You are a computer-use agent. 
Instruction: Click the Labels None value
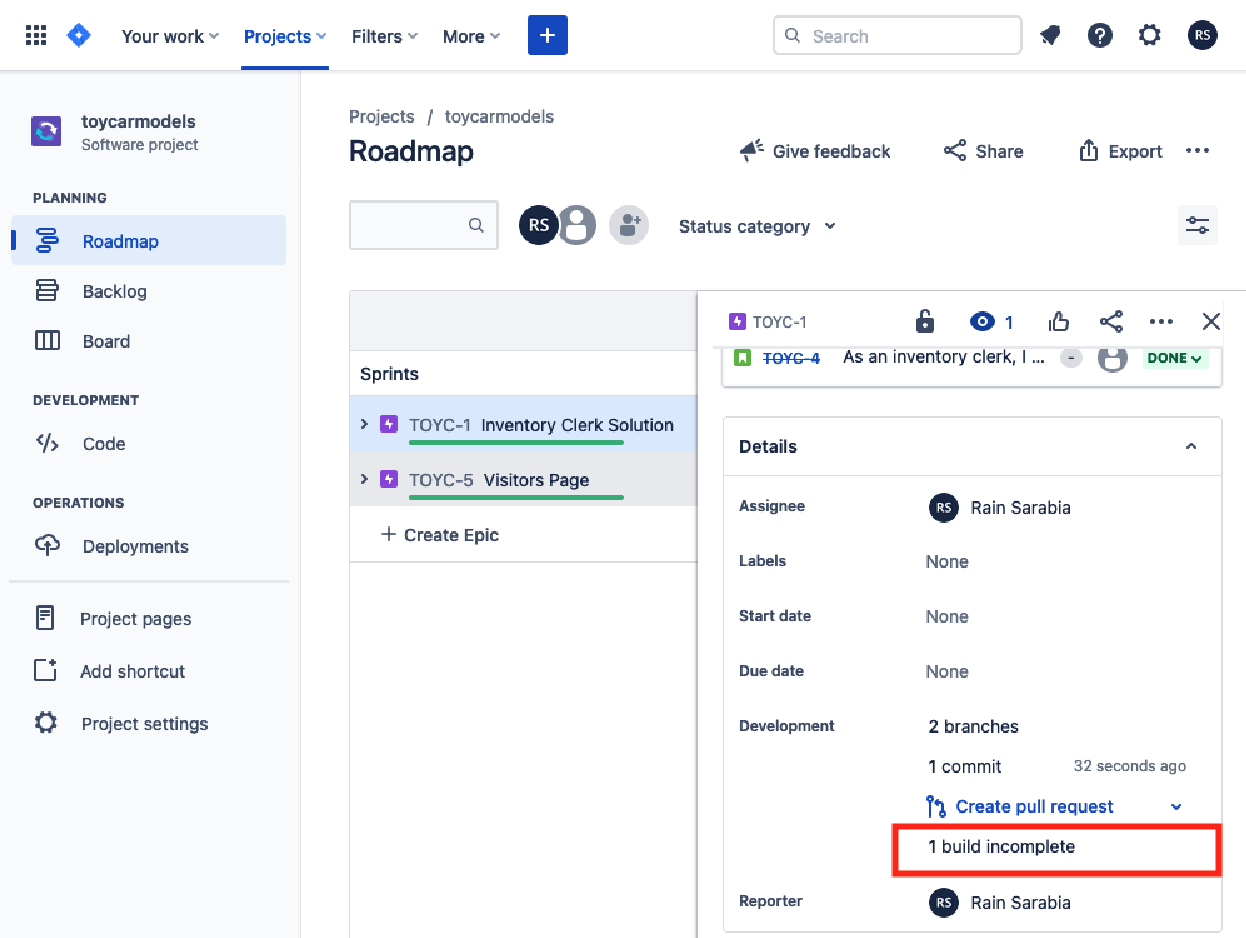coord(947,562)
